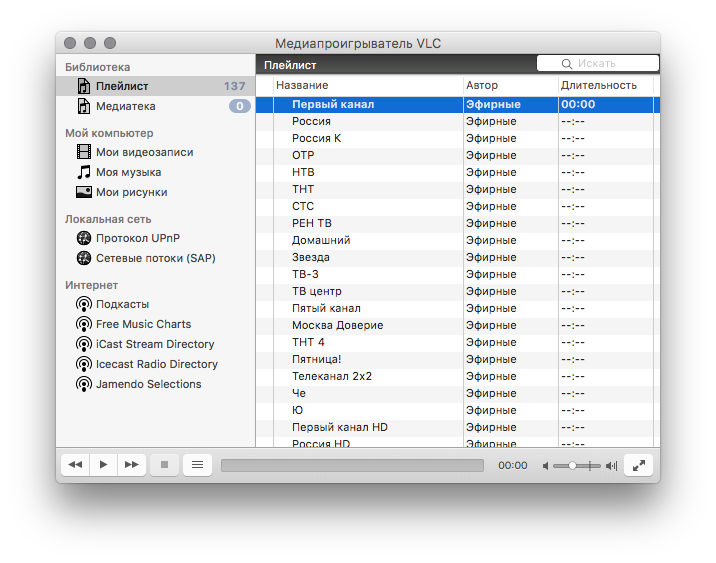
Task: Open the Медиатека library item
Action: click(x=155, y=106)
